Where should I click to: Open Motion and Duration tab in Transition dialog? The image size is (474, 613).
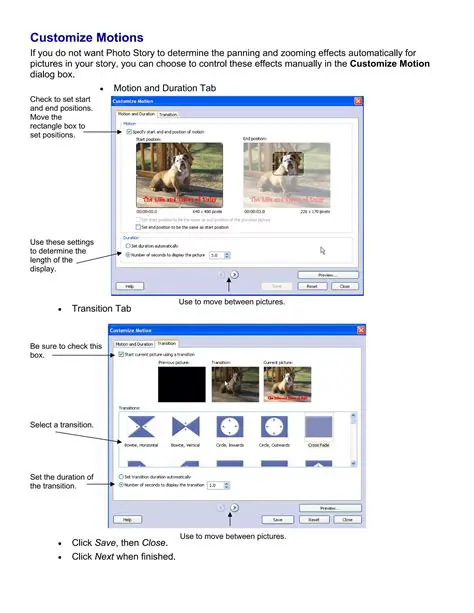(x=134, y=344)
